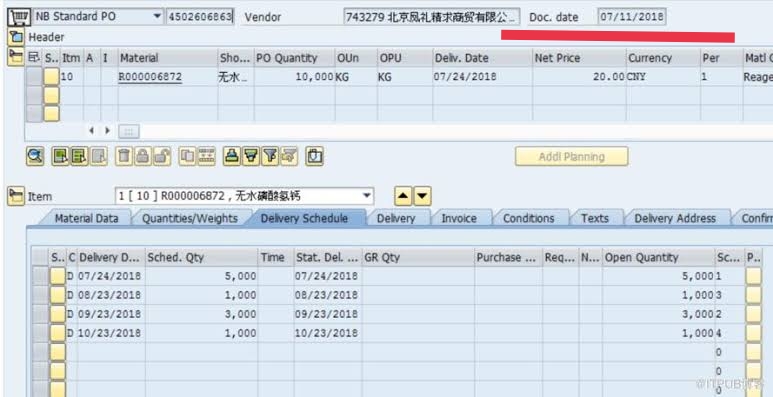773x397 pixels.
Task: Click the Sched. Qty cell showing 5,000
Action: click(x=201, y=276)
